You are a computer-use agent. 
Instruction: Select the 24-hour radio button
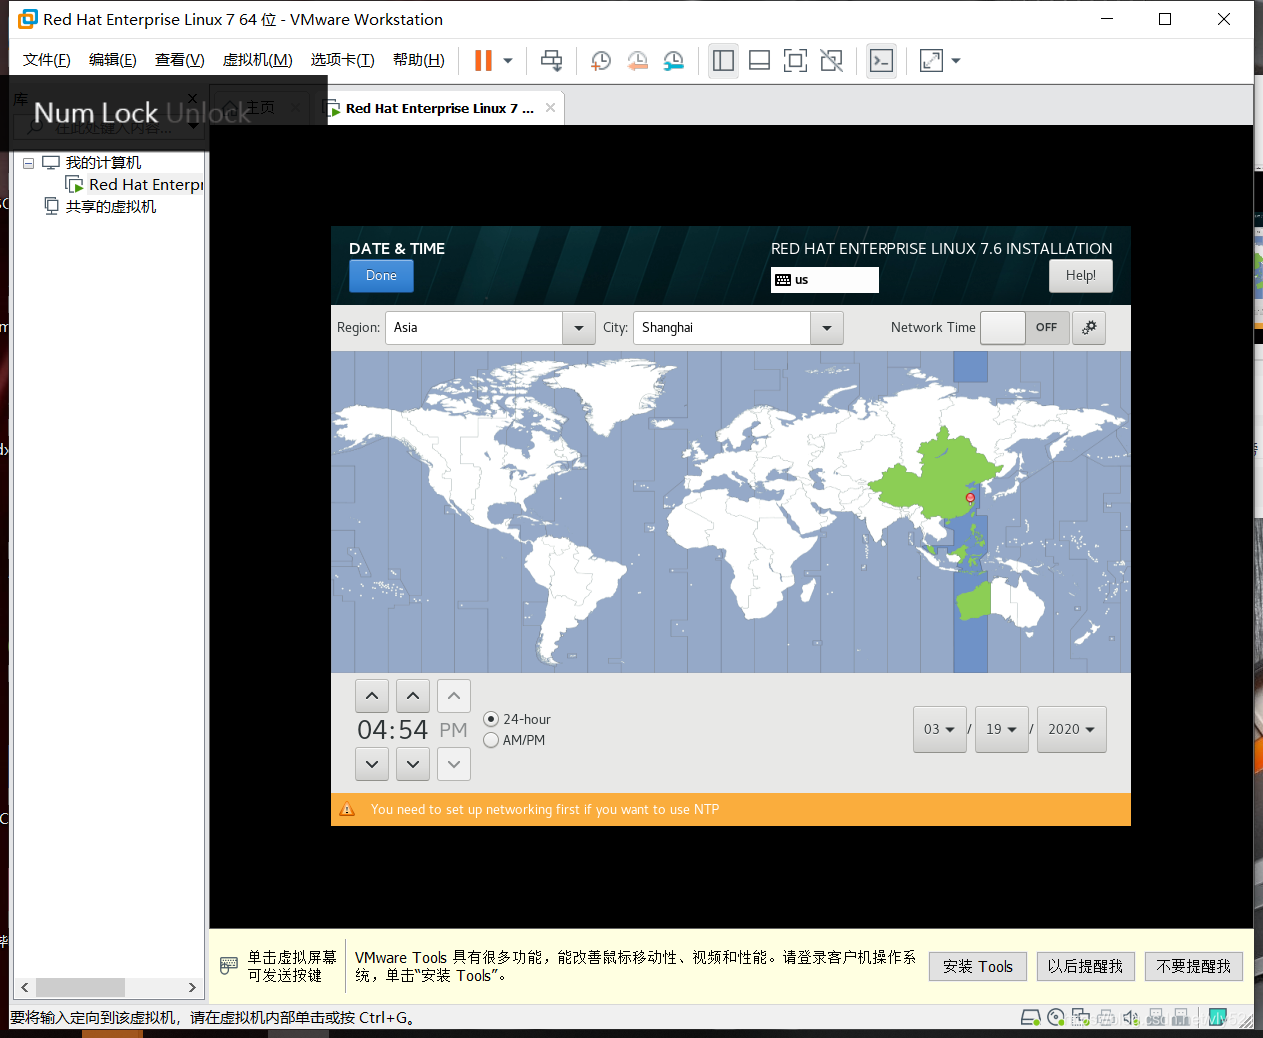pyautogui.click(x=491, y=719)
